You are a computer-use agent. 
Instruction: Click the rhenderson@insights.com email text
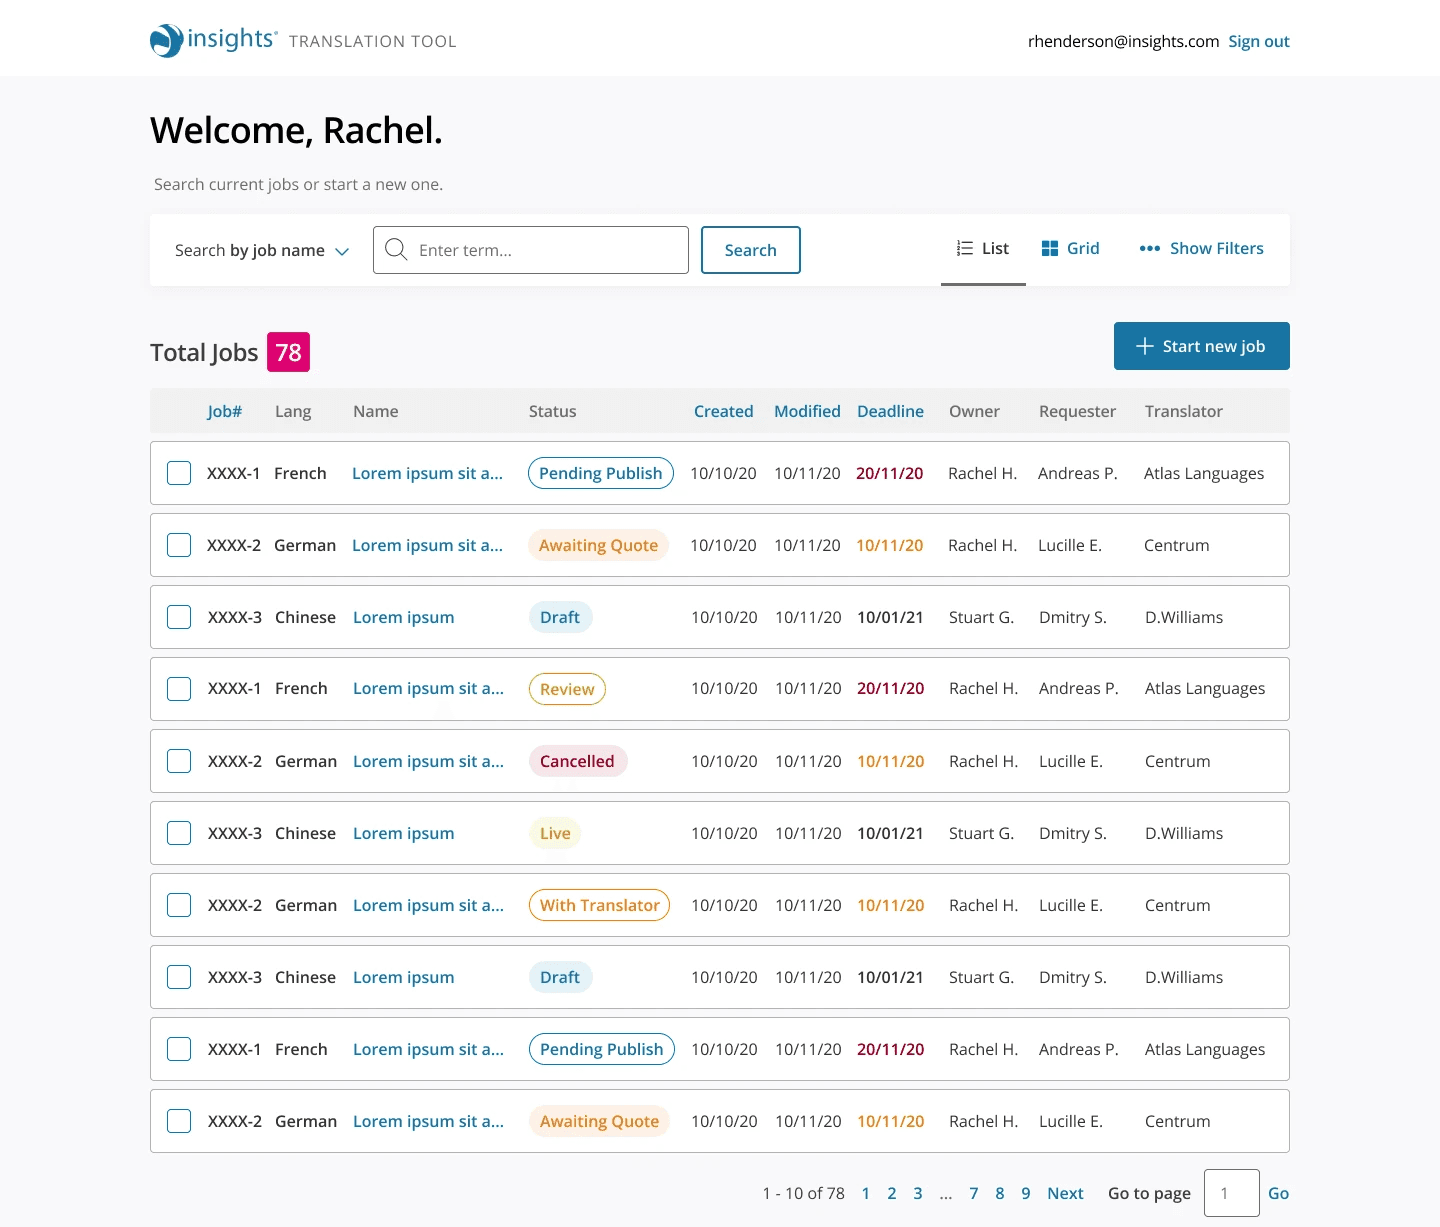1123,41
